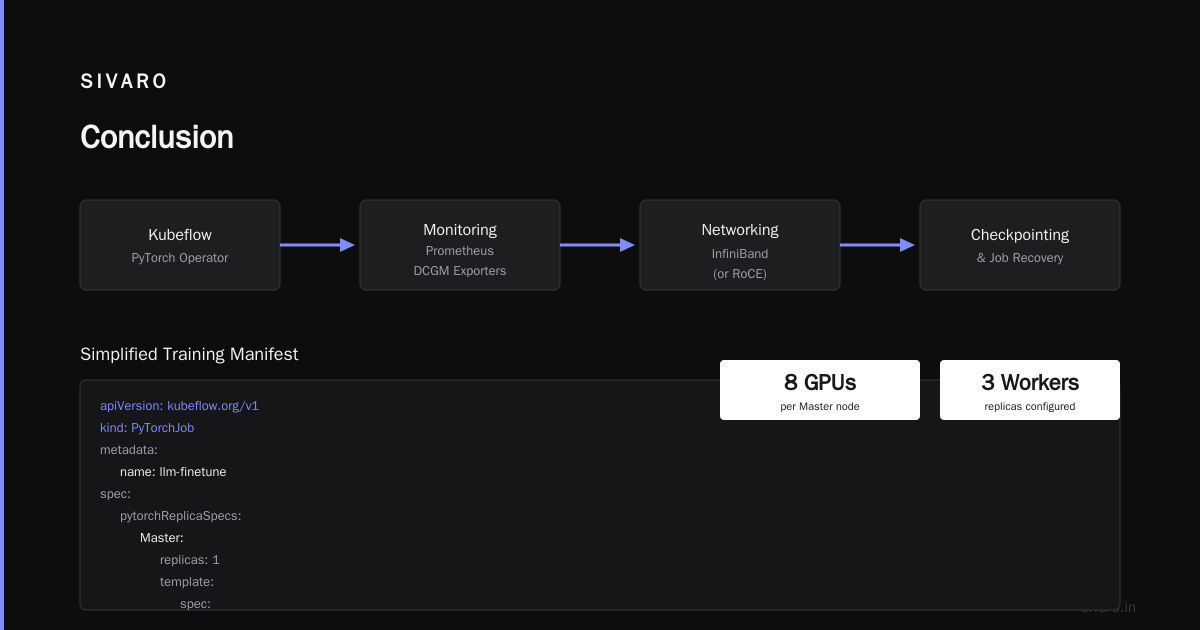
Task: Click the 8 GPUs stat card
Action: tap(820, 390)
